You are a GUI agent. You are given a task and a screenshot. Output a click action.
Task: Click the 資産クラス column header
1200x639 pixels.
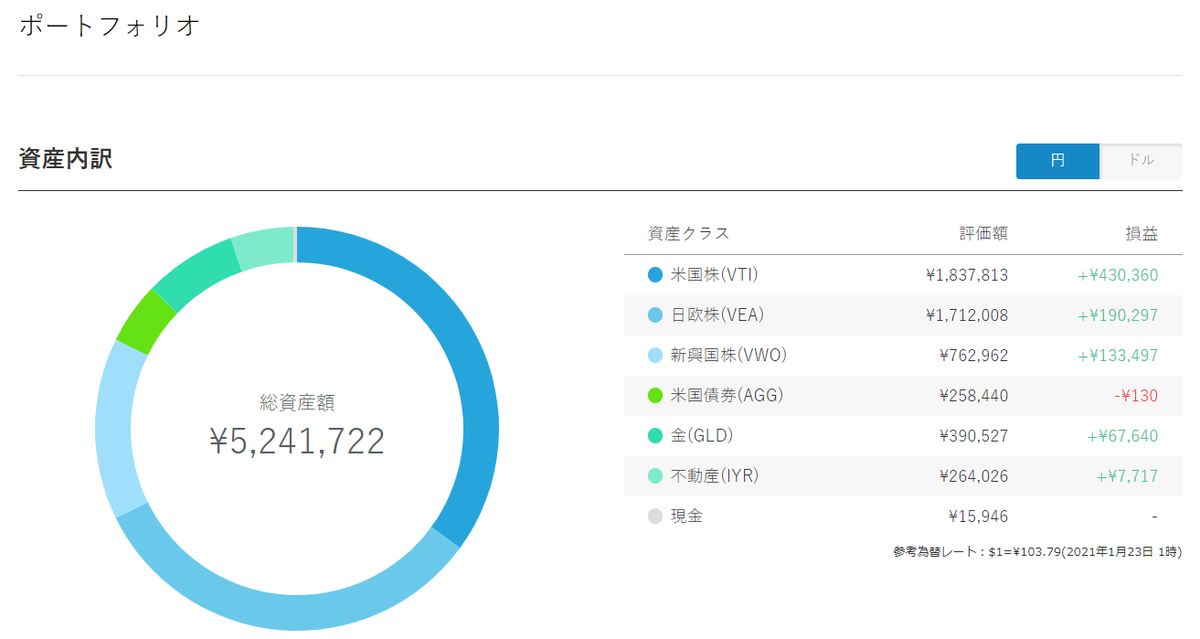(688, 233)
